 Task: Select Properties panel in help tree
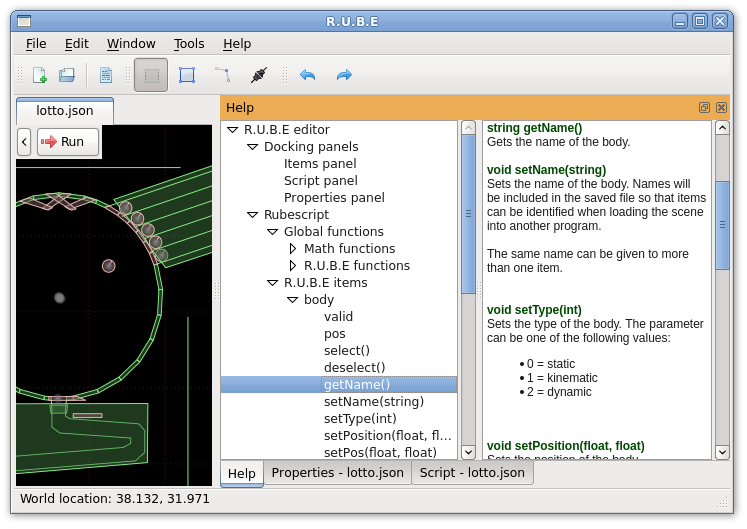334,198
